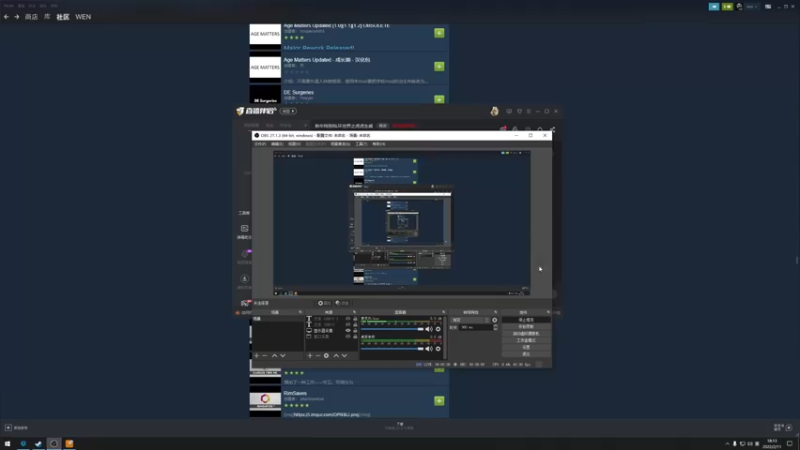Toggle lock on second text source

tap(355, 324)
